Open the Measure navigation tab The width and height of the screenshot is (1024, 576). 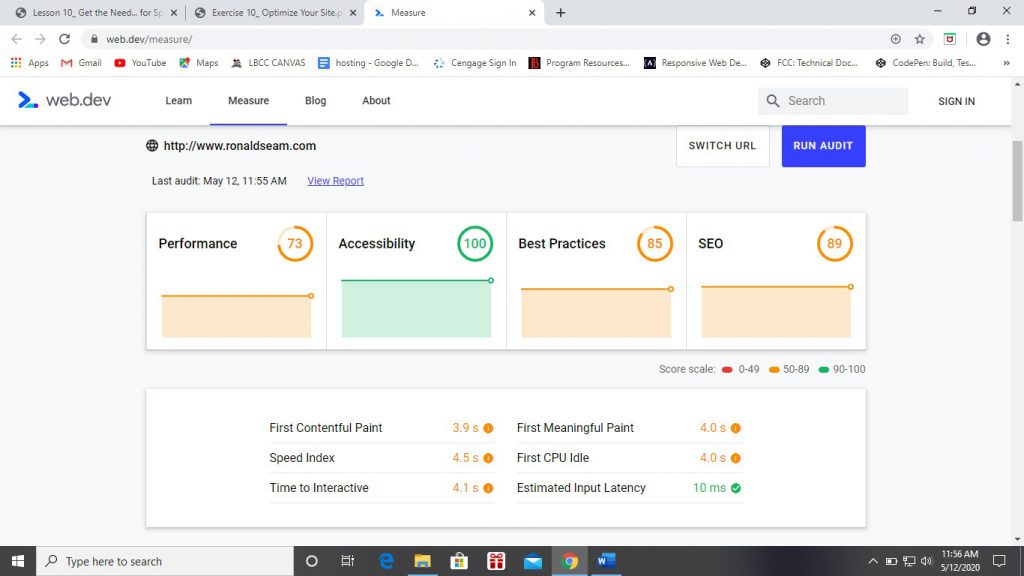(248, 101)
